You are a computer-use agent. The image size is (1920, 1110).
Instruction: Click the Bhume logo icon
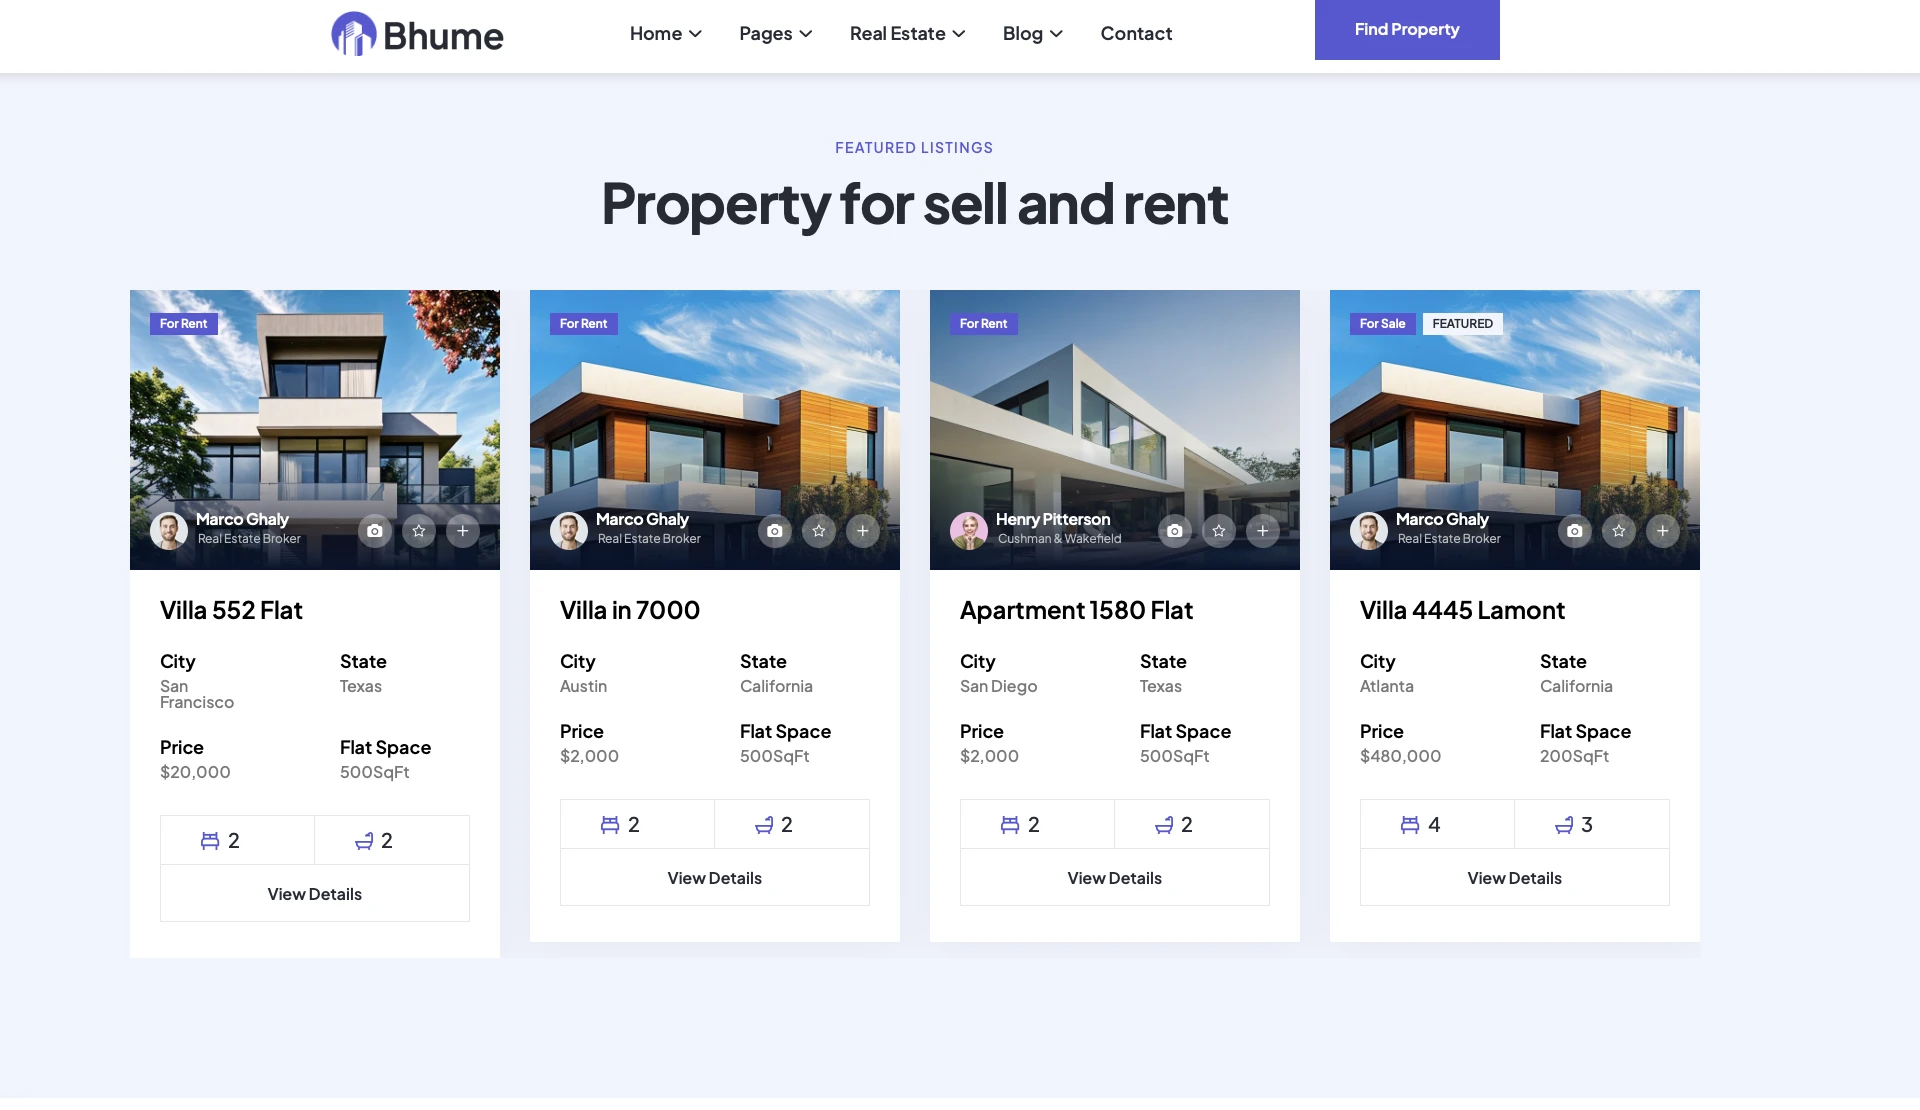click(x=354, y=34)
